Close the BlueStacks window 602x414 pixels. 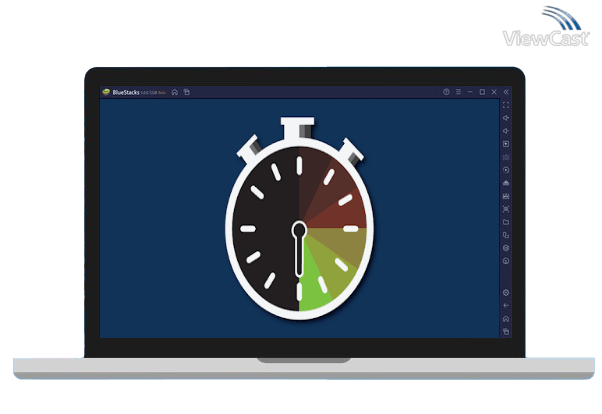tap(494, 92)
